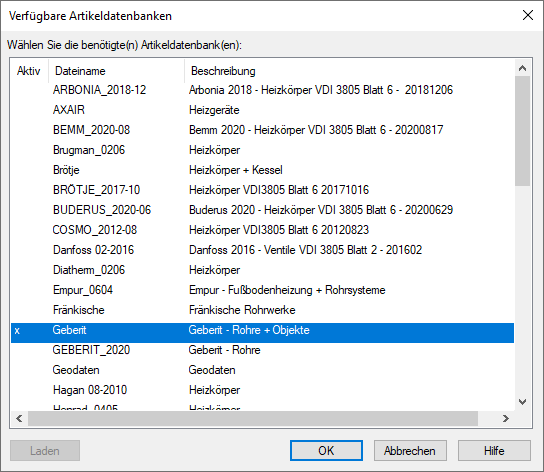The image size is (544, 472).
Task: Click 'Bemm 2020 - Heizkörper' description
Action: [x=316, y=130]
